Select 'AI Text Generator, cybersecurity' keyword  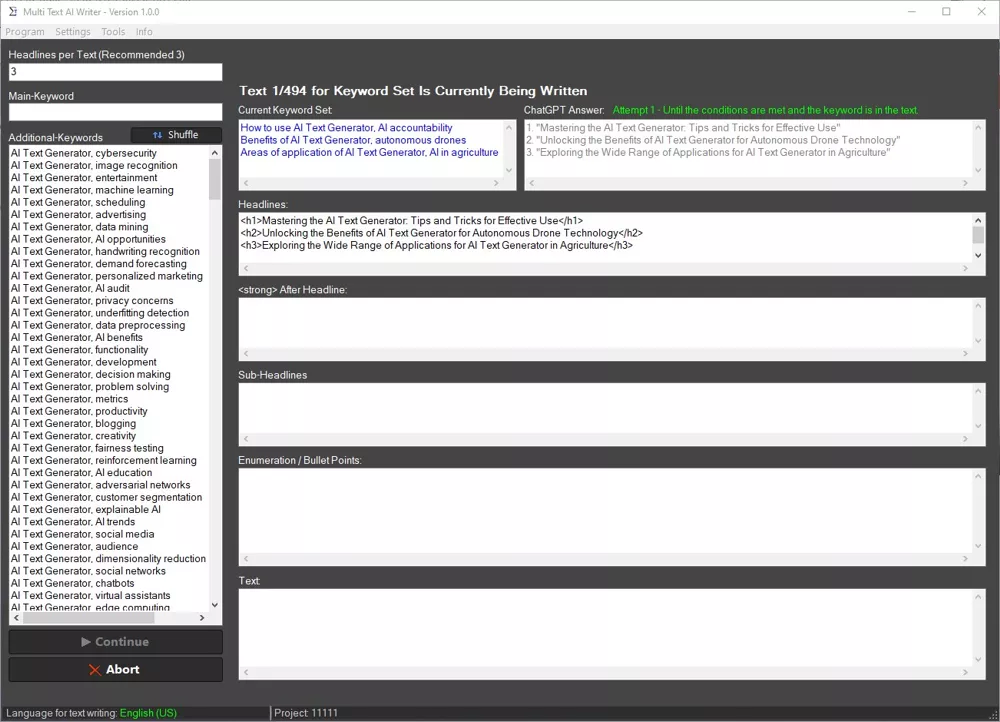[x=84, y=153]
